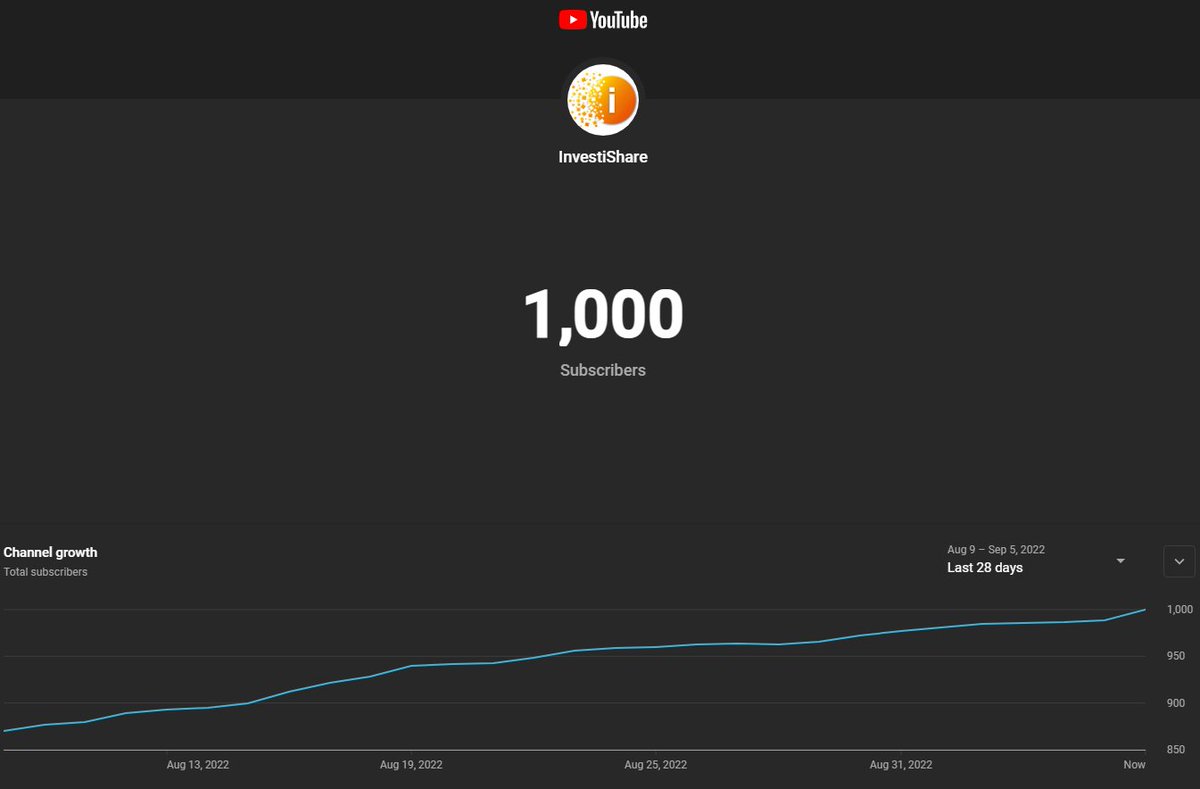Click the Aug 31, 2022 axis label
This screenshot has width=1200, height=789.
(x=901, y=765)
